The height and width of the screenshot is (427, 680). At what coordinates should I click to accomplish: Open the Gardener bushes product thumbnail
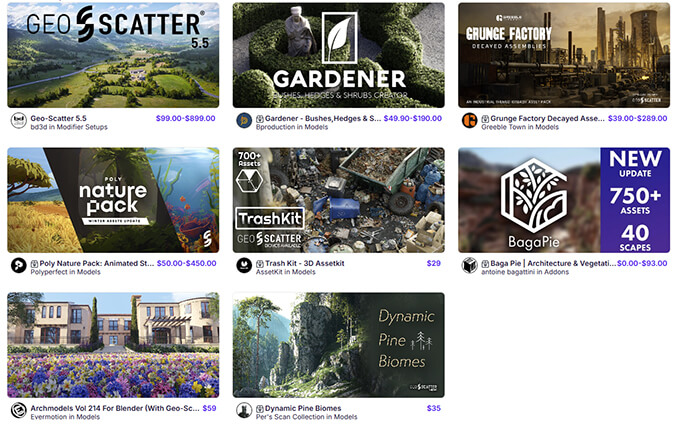[x=339, y=55]
